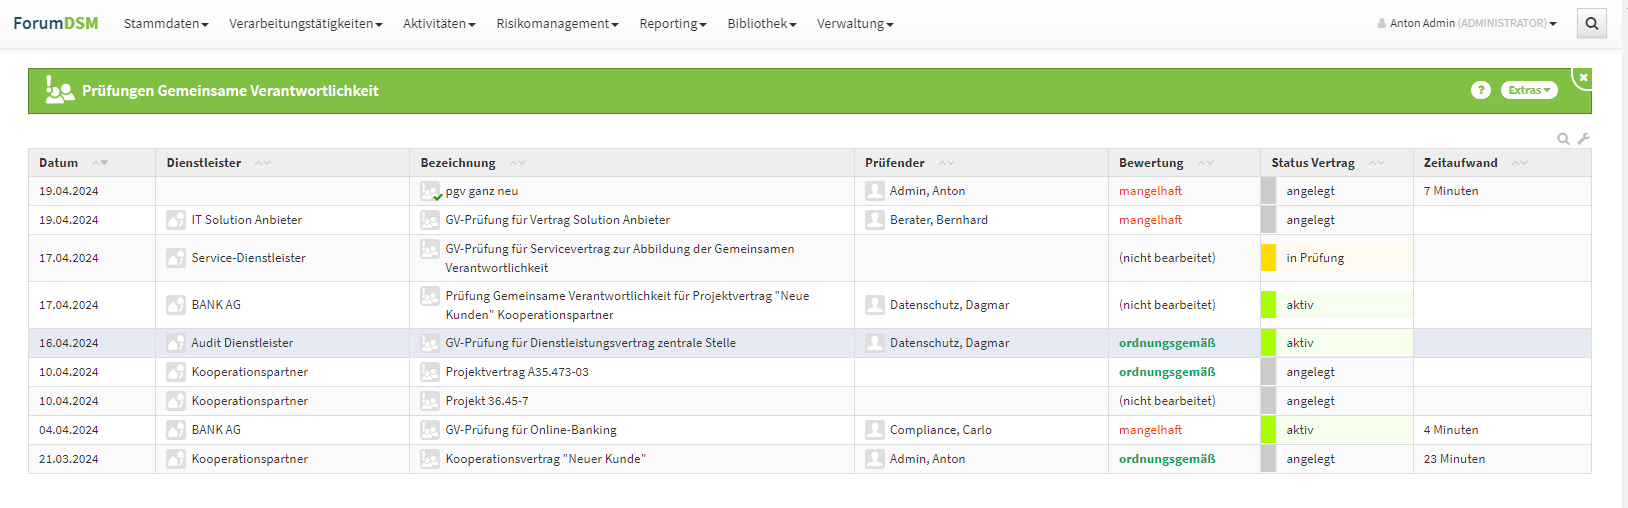Click the table search magnifier icon
The image size is (1628, 508).
click(1563, 139)
